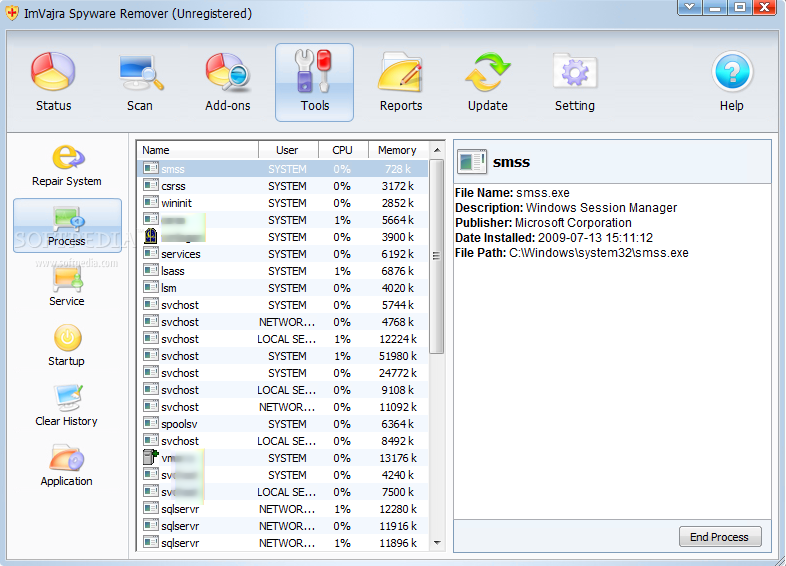Click the process list scrollbar thumb
The image size is (786, 566).
point(437,256)
